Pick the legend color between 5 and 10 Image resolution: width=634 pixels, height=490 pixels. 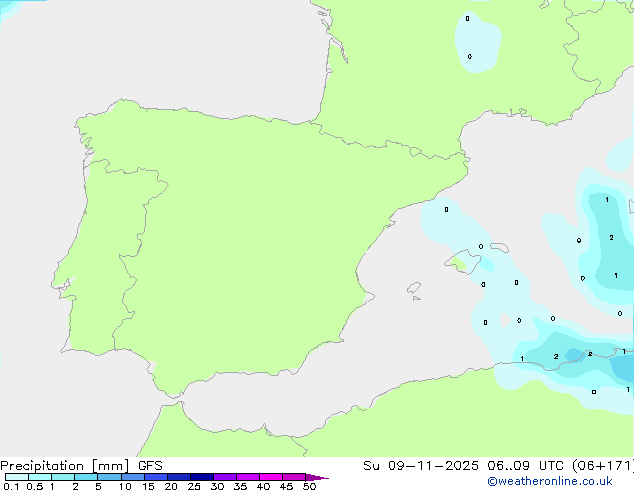click(110, 477)
